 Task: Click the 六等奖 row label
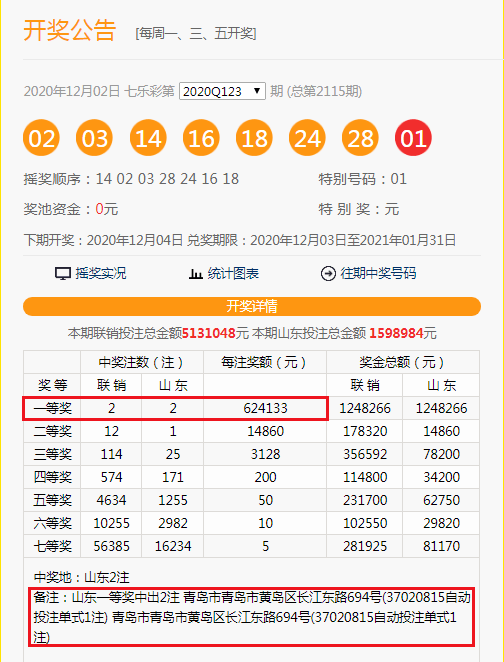click(52, 523)
